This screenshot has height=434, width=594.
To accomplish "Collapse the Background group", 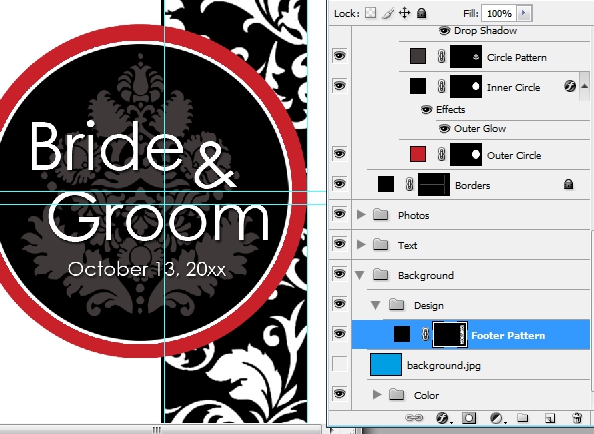I will 360,275.
